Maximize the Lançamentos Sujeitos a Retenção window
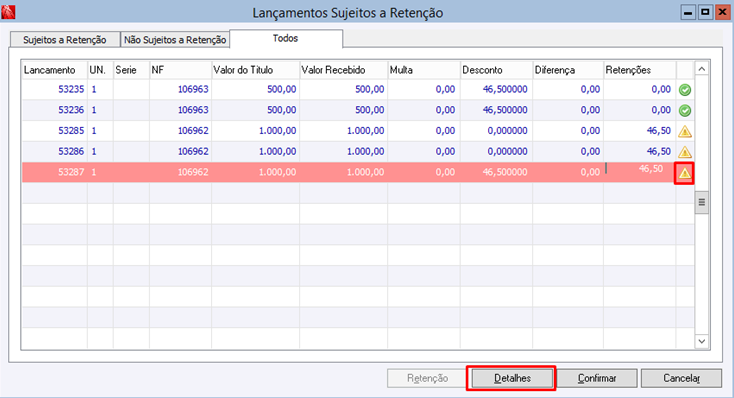The height and width of the screenshot is (398, 734). (x=705, y=12)
